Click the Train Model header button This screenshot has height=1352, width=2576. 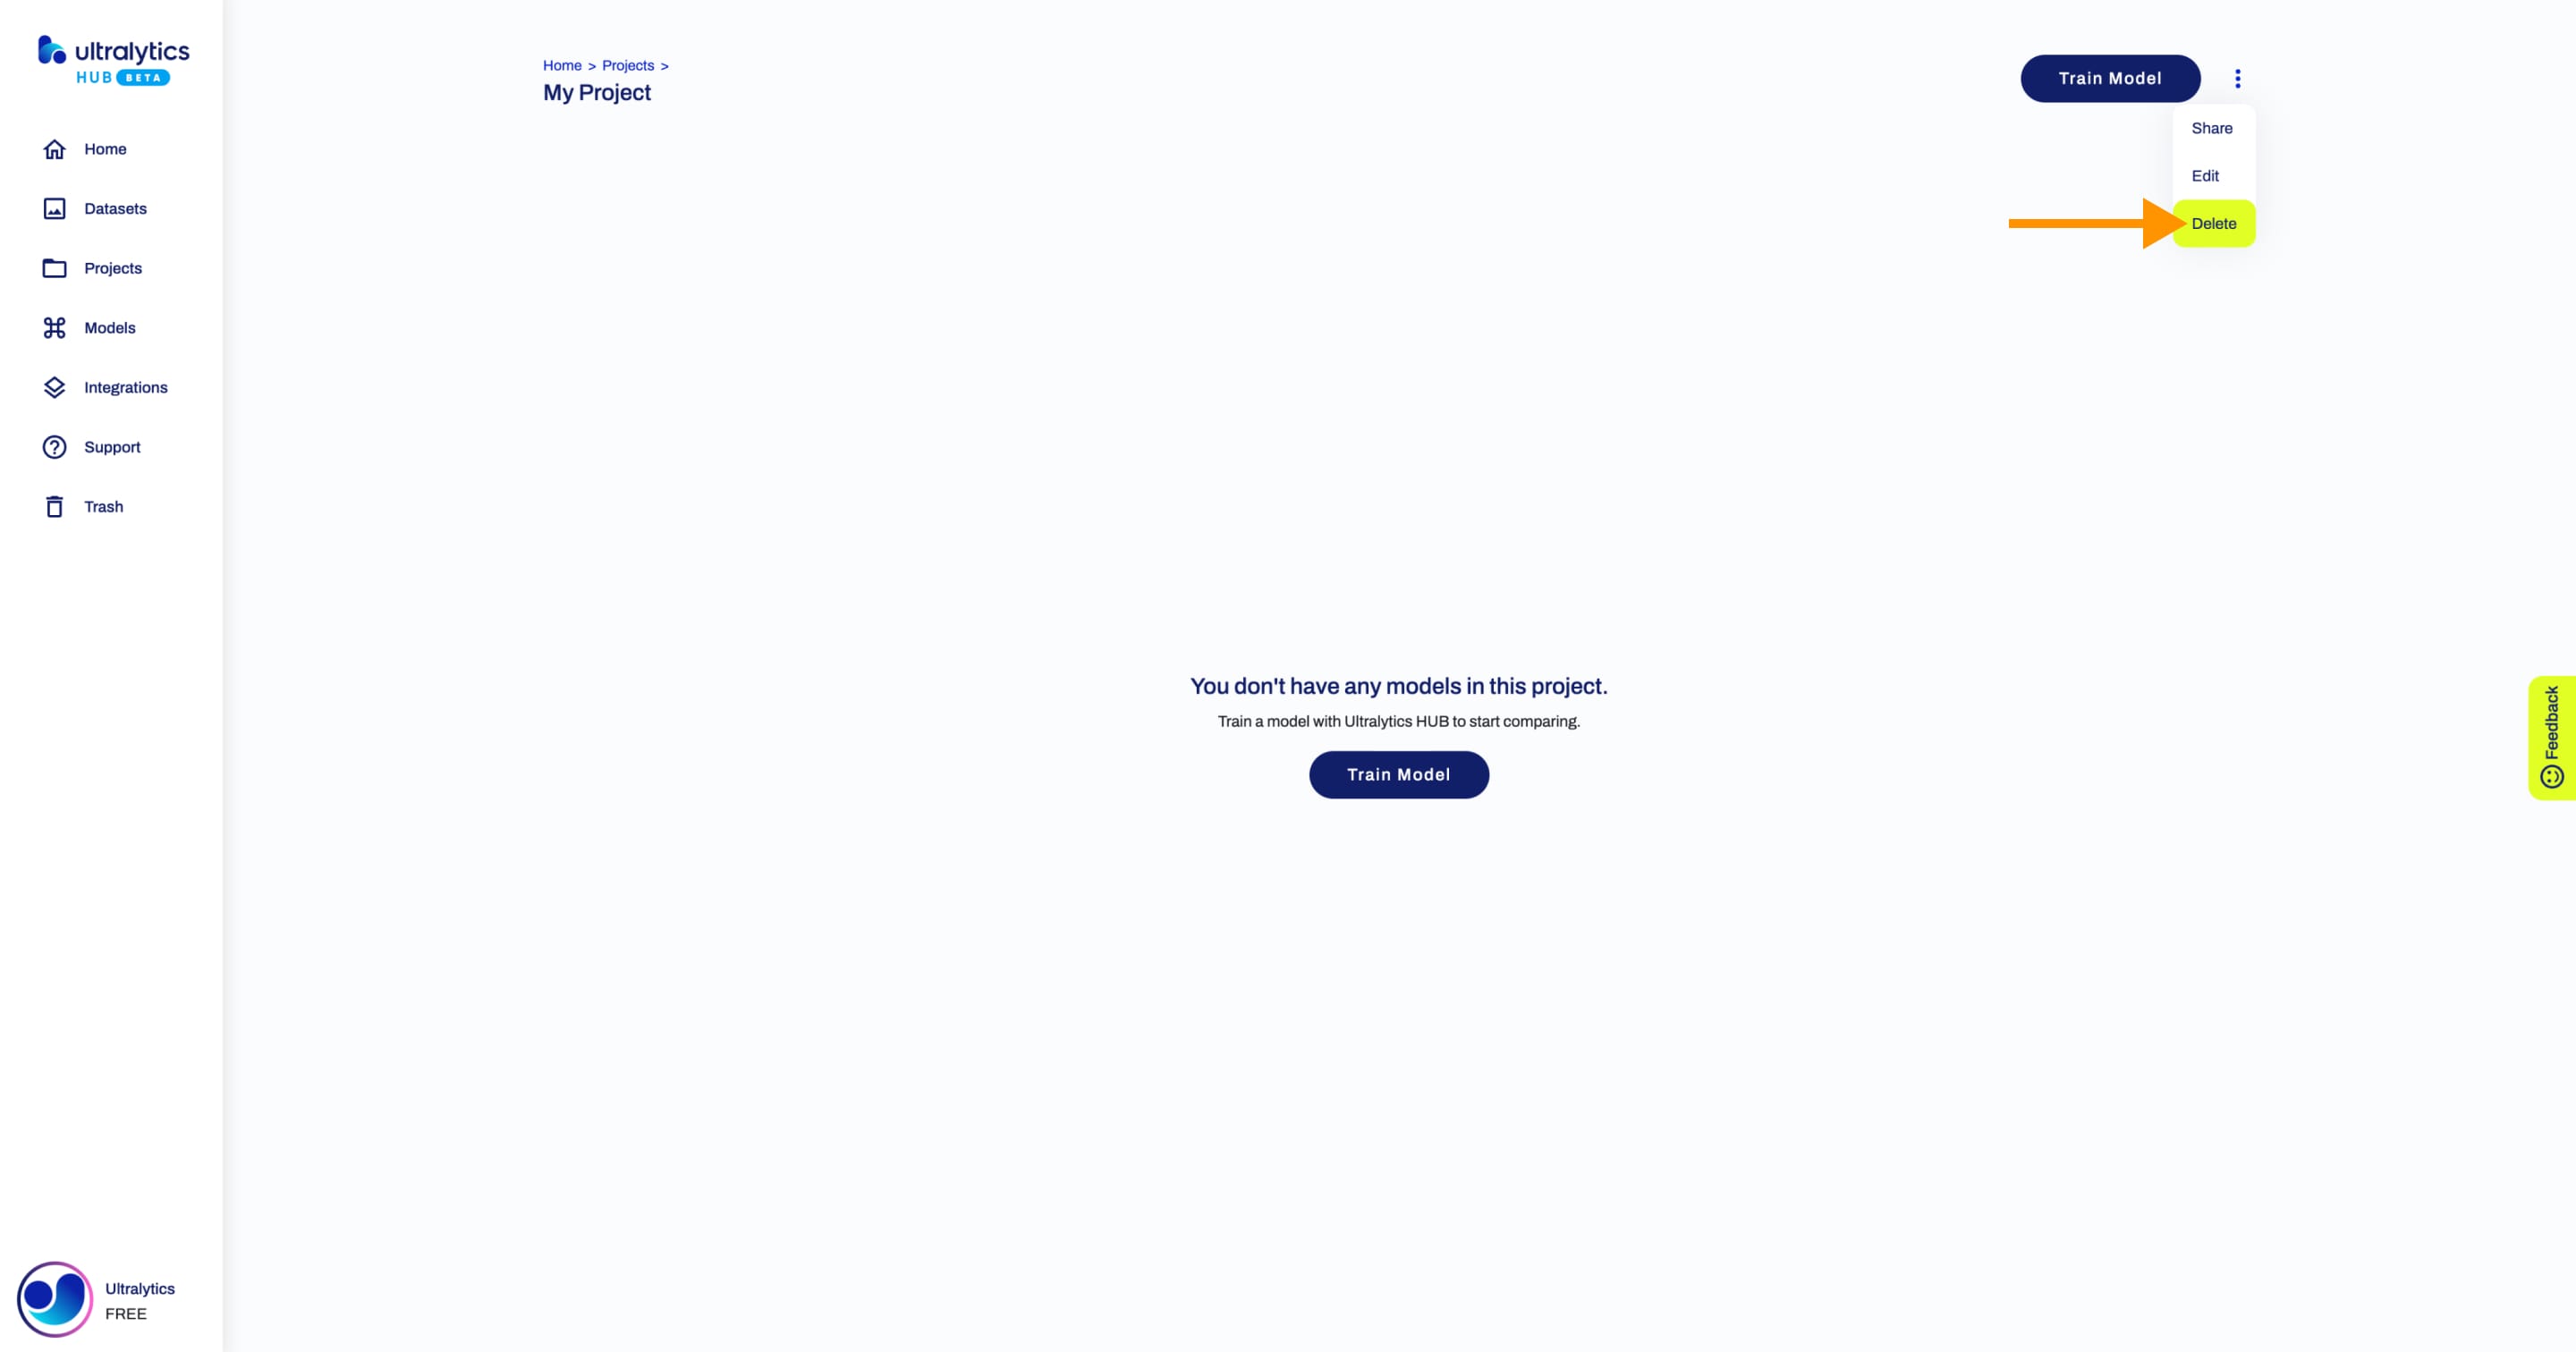(2111, 77)
